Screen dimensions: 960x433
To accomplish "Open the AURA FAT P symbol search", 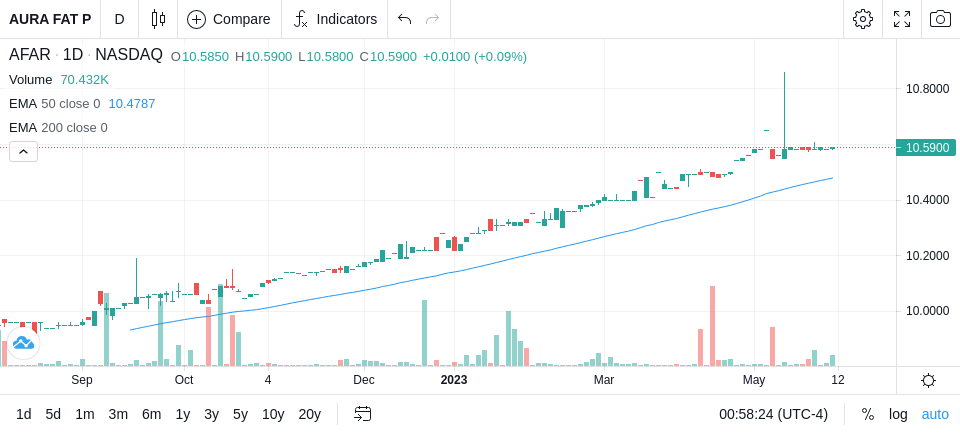I will [50, 19].
